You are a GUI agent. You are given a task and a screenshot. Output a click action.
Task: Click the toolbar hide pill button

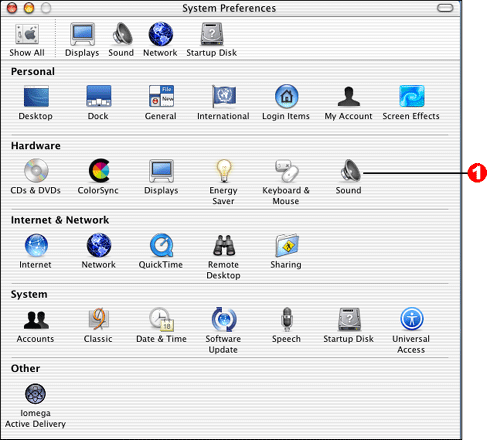(445, 8)
